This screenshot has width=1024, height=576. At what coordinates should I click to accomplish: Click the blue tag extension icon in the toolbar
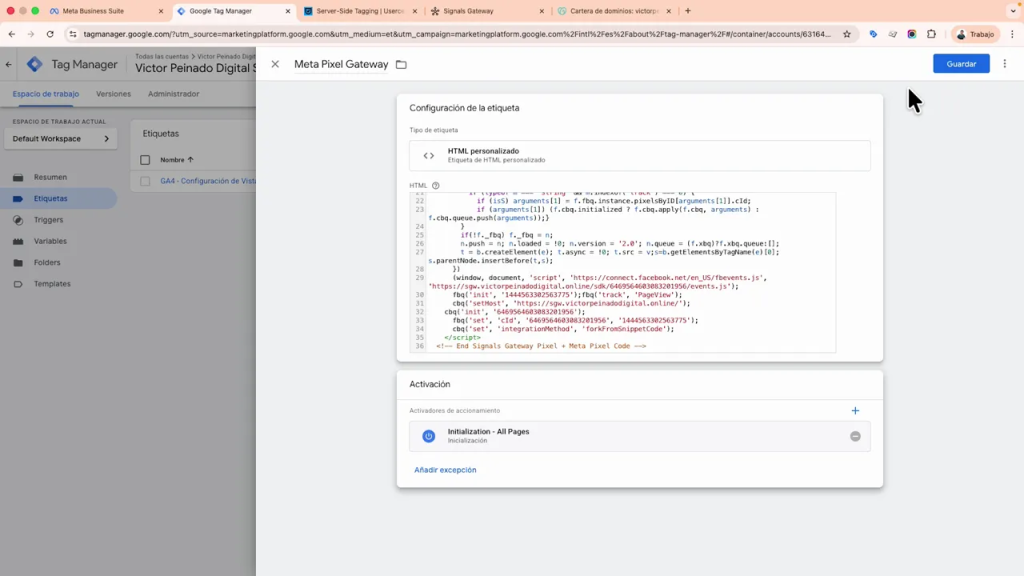(x=873, y=34)
